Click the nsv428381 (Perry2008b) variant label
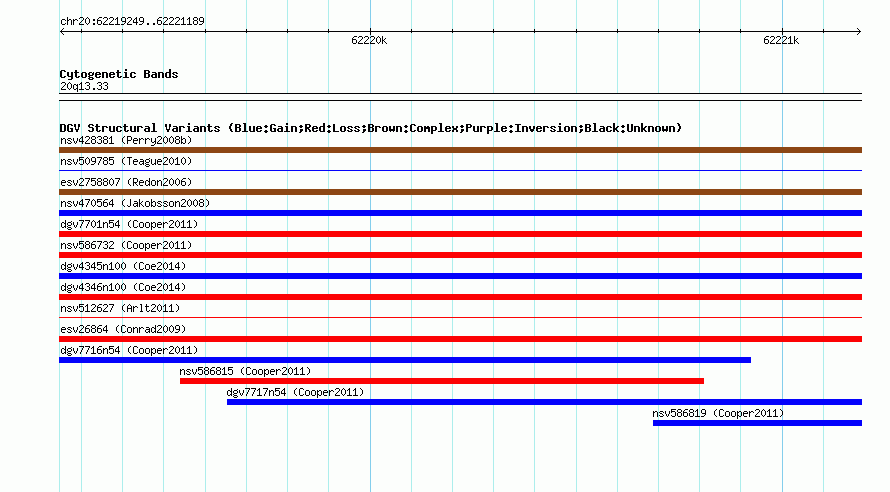This screenshot has height=492, width=890. coord(126,140)
